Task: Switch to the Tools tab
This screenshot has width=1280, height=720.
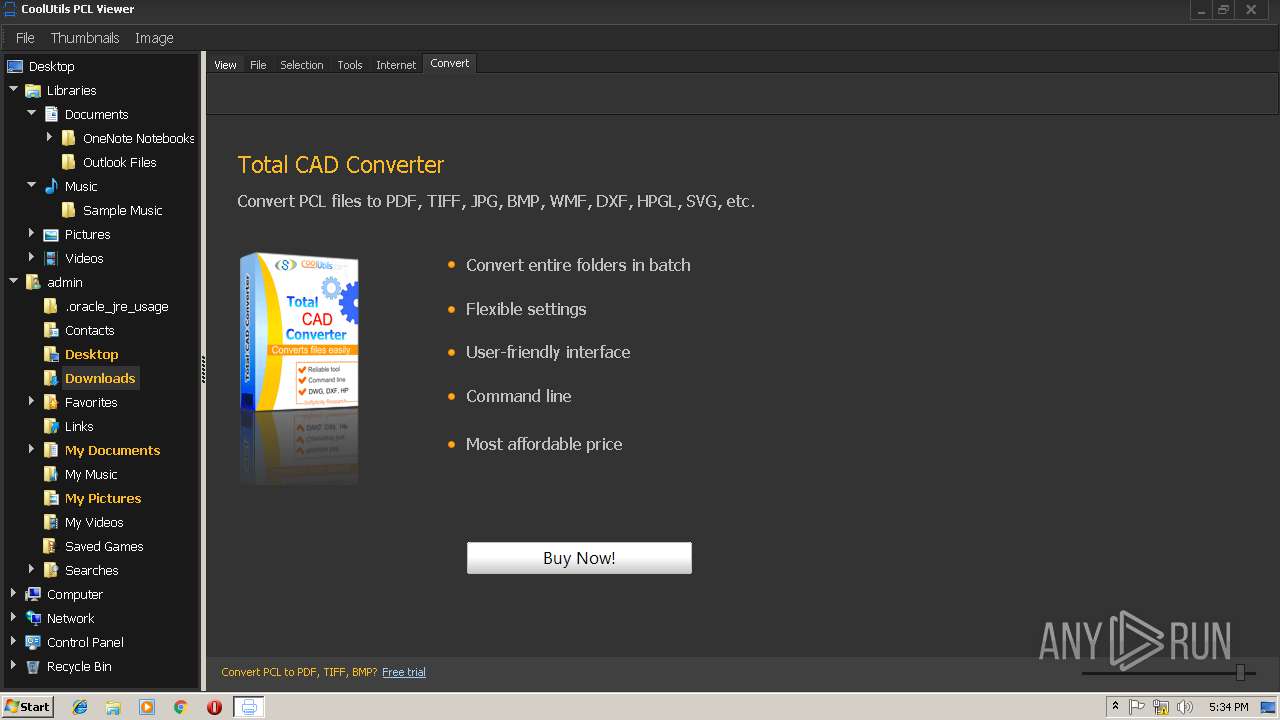Action: [x=349, y=65]
